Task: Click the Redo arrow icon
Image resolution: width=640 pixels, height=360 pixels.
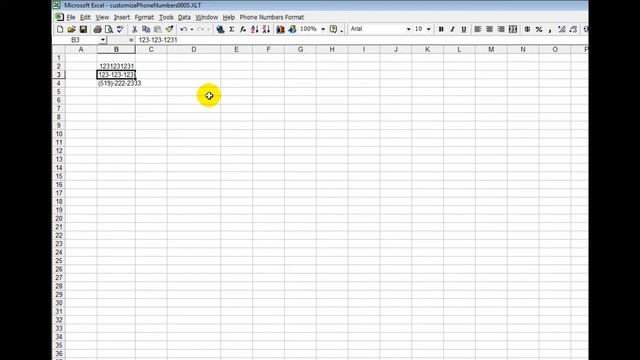Action: point(201,29)
